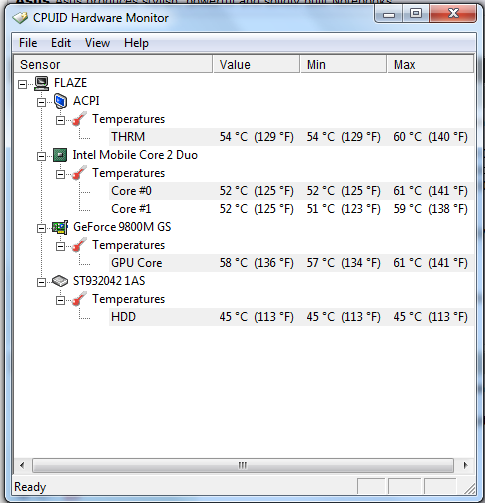The image size is (485, 503).
Task: Click the Intel Mobile Core 2 Duo processor icon
Action: 60,155
